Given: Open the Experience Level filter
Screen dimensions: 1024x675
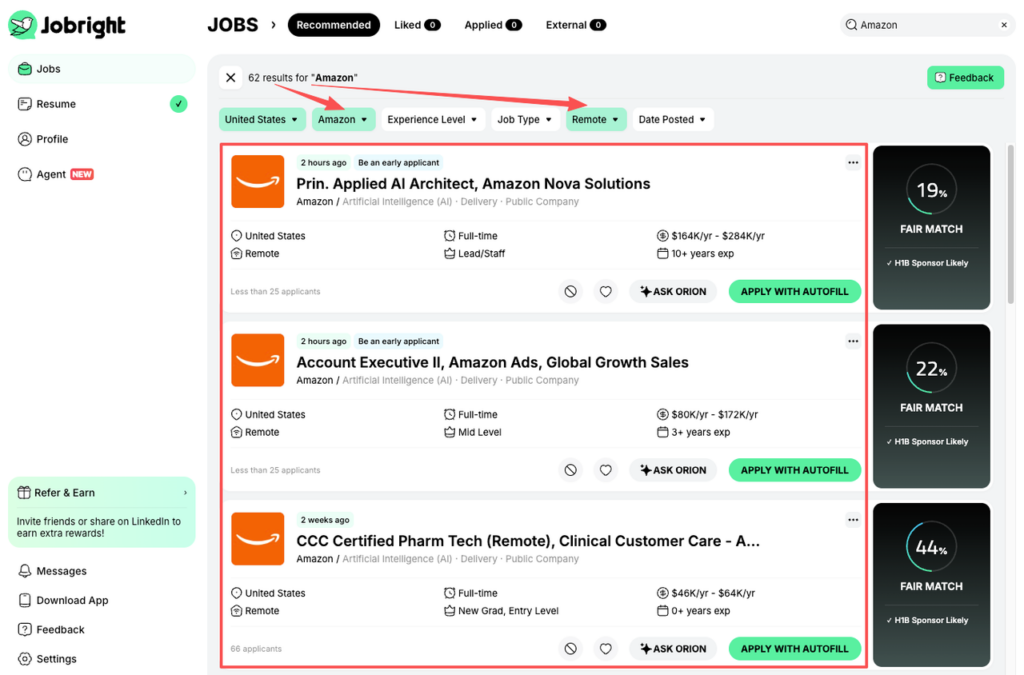Looking at the screenshot, I should click(x=432, y=119).
